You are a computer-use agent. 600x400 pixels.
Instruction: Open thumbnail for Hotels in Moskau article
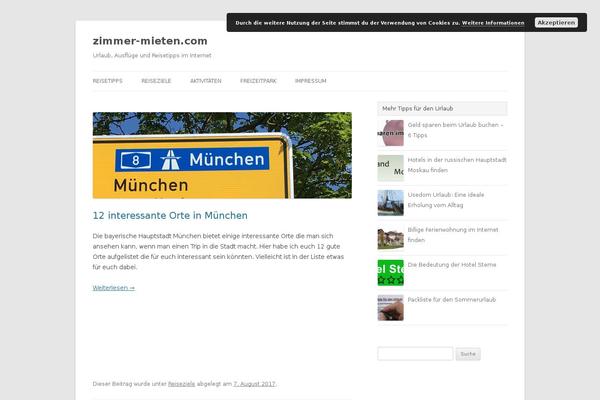[391, 168]
